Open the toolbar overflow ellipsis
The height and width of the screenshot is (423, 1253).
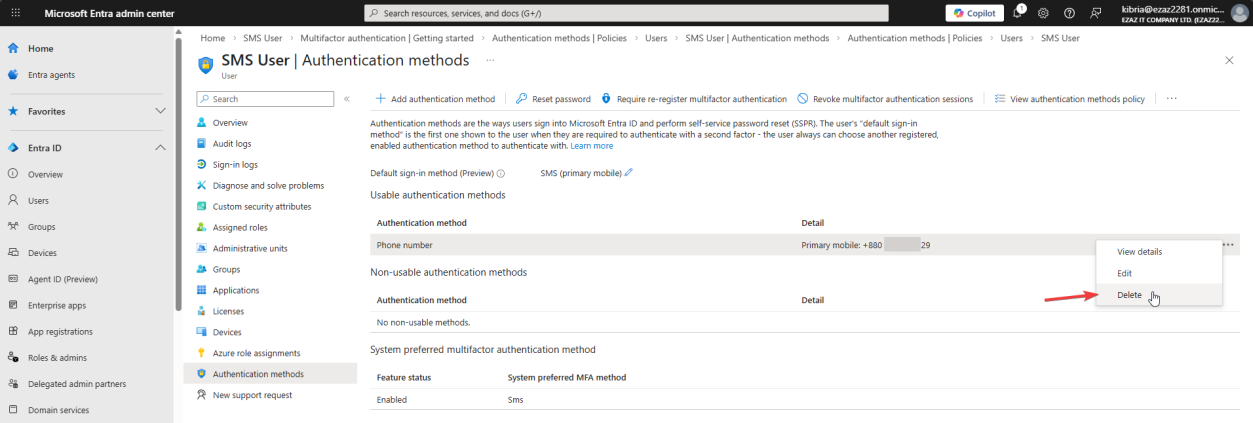(1171, 99)
